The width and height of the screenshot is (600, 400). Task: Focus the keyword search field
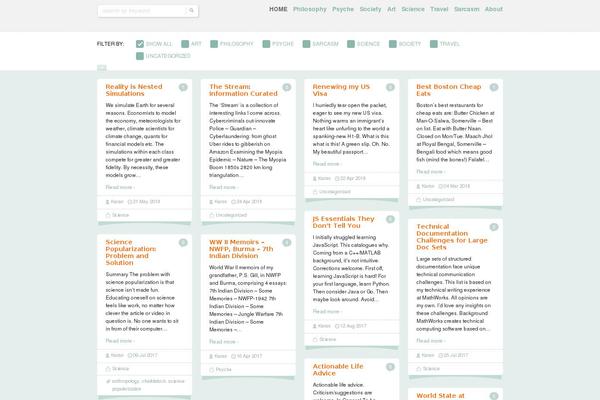click(x=142, y=11)
